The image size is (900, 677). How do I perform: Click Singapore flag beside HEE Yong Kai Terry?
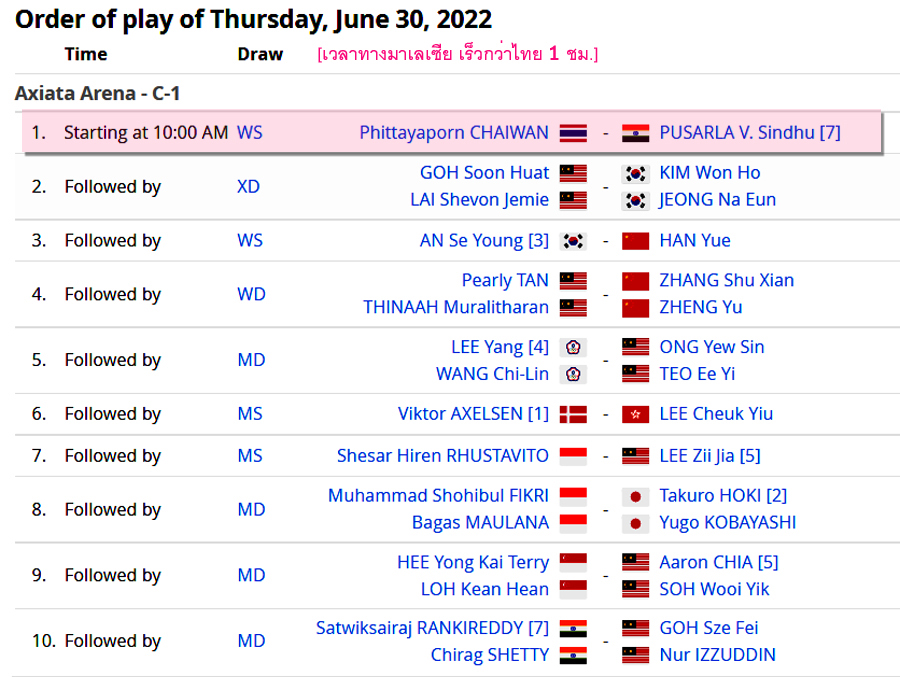pyautogui.click(x=573, y=562)
